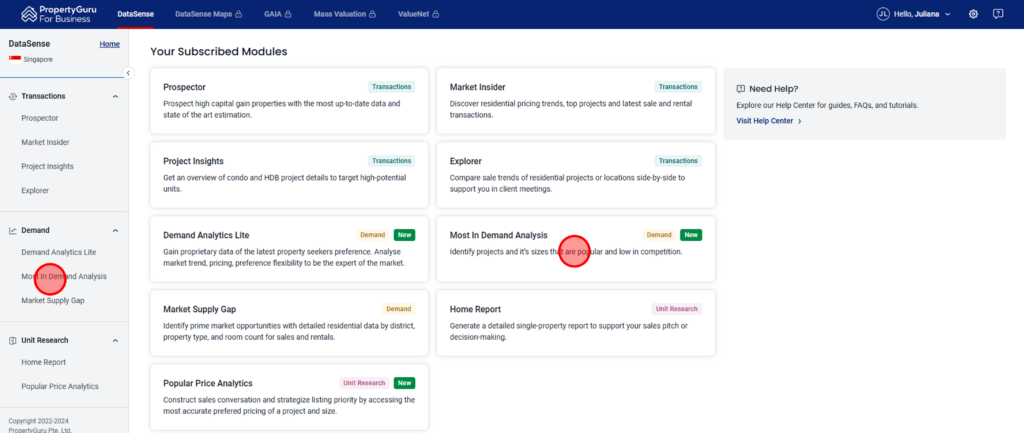This screenshot has width=1024, height=433.
Task: Open the Most In Demand Analysis card
Action: [576, 249]
